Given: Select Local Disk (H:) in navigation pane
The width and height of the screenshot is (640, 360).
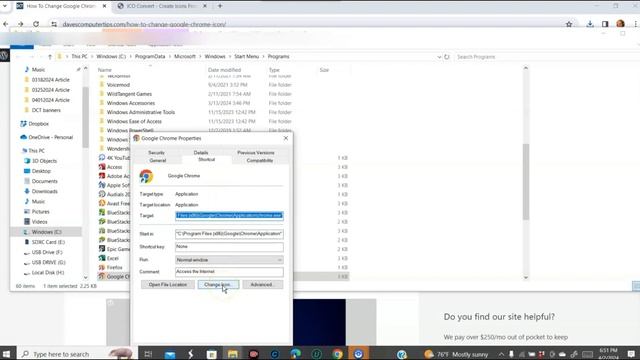Looking at the screenshot, I should pos(48,273).
